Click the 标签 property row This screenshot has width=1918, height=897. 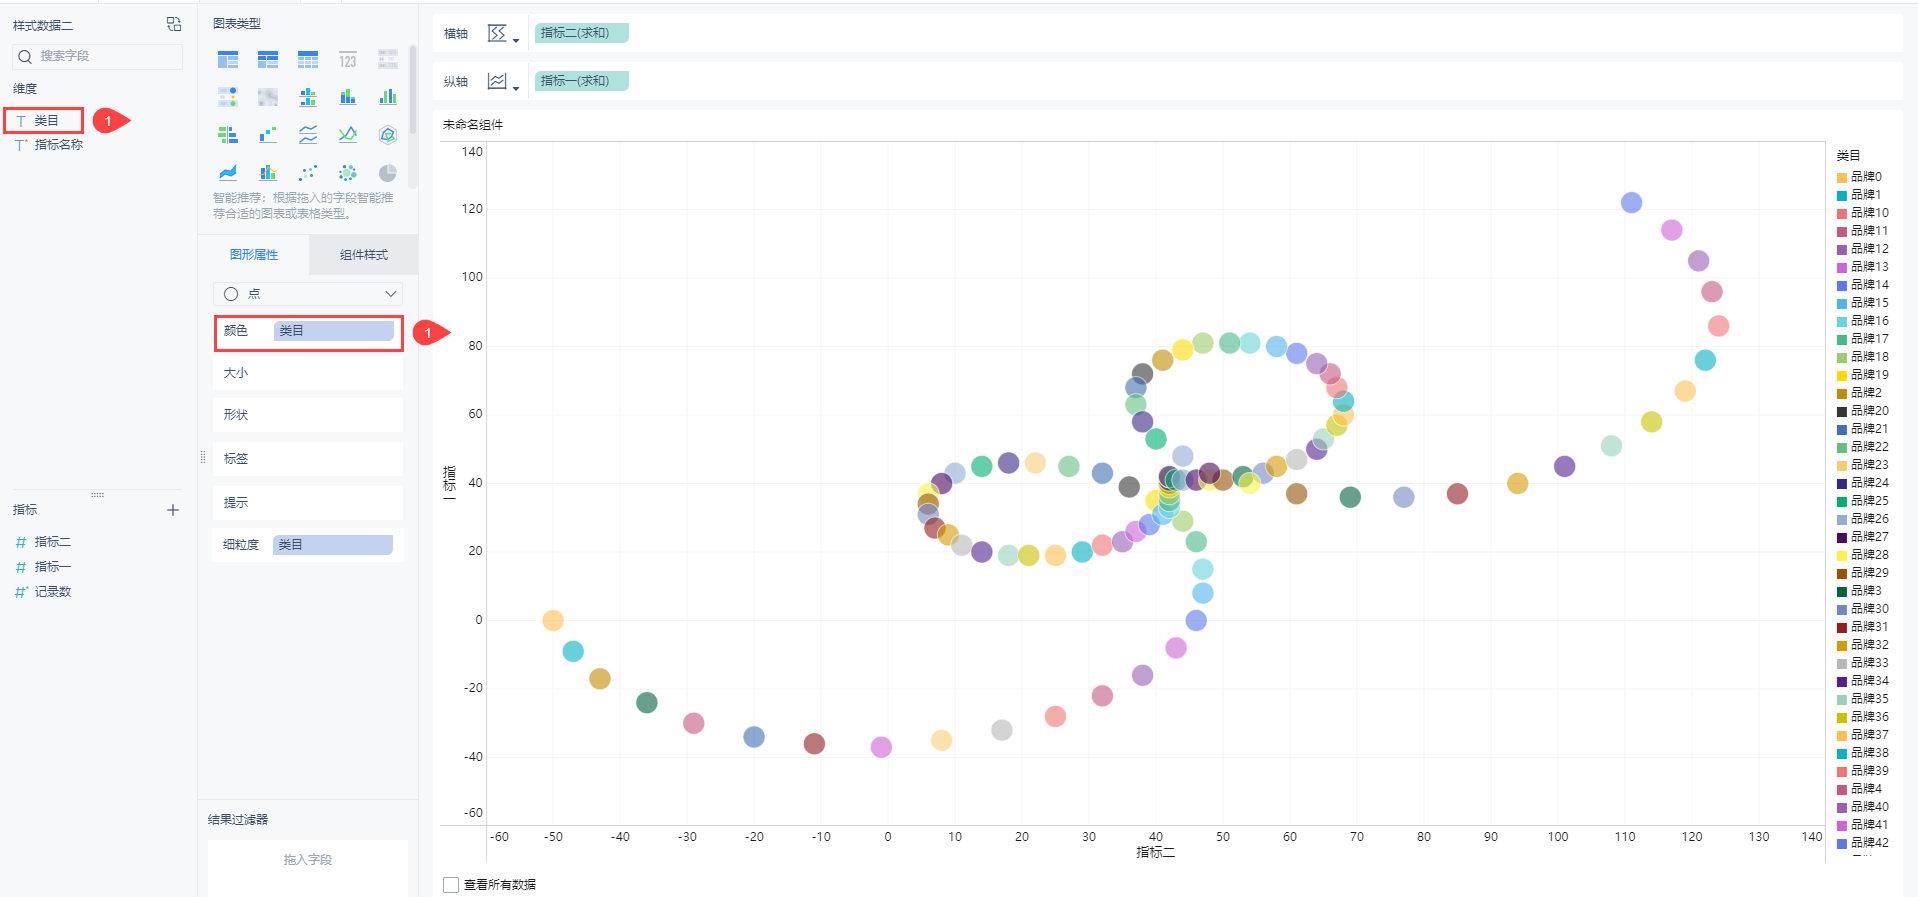click(x=308, y=459)
